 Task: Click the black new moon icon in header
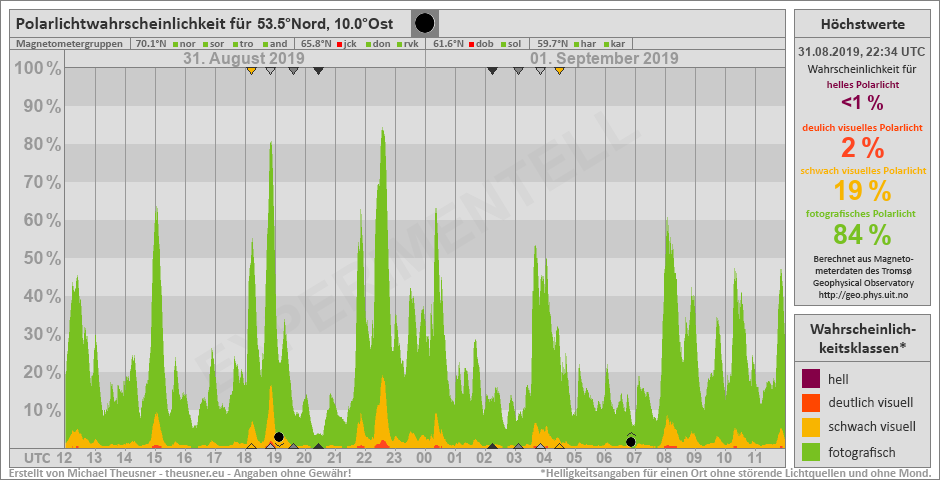coord(425,23)
